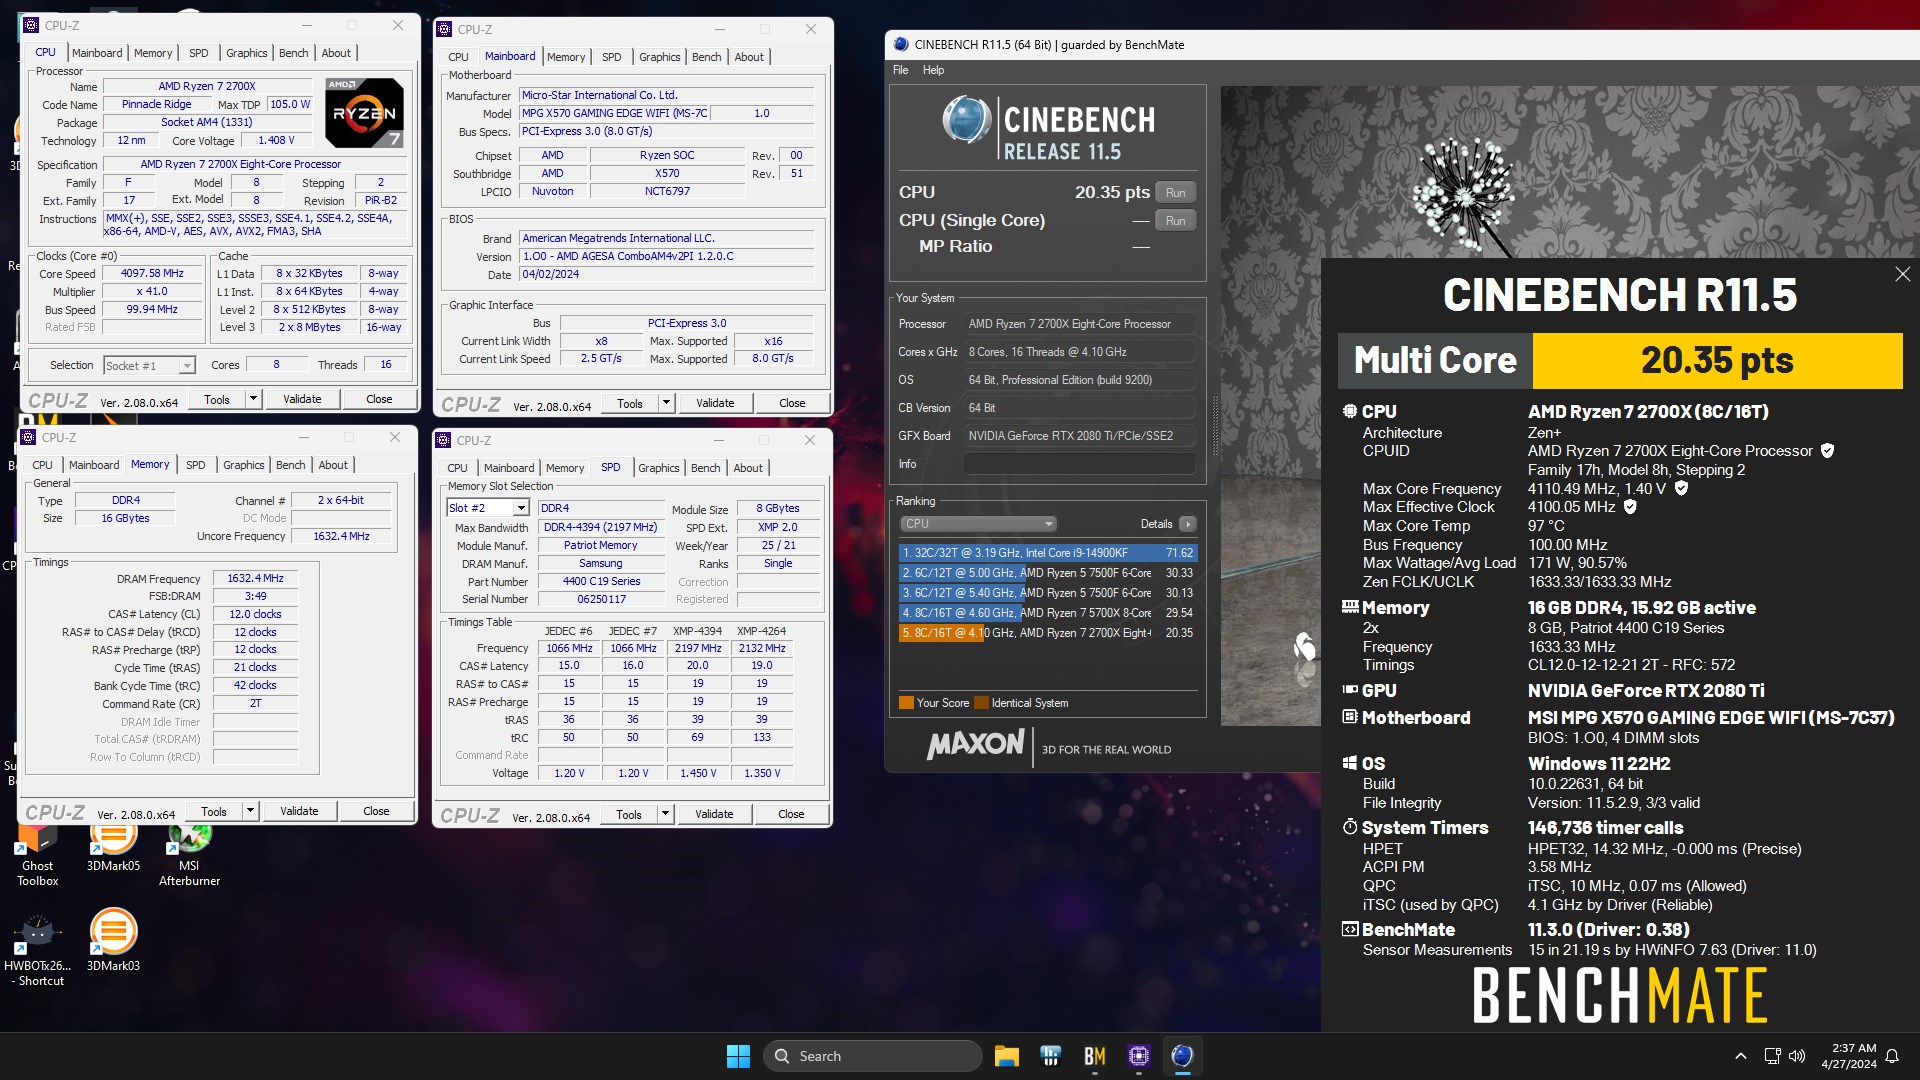1920x1080 pixels.
Task: Click the Ranking Details arrow button
Action: point(1187,524)
